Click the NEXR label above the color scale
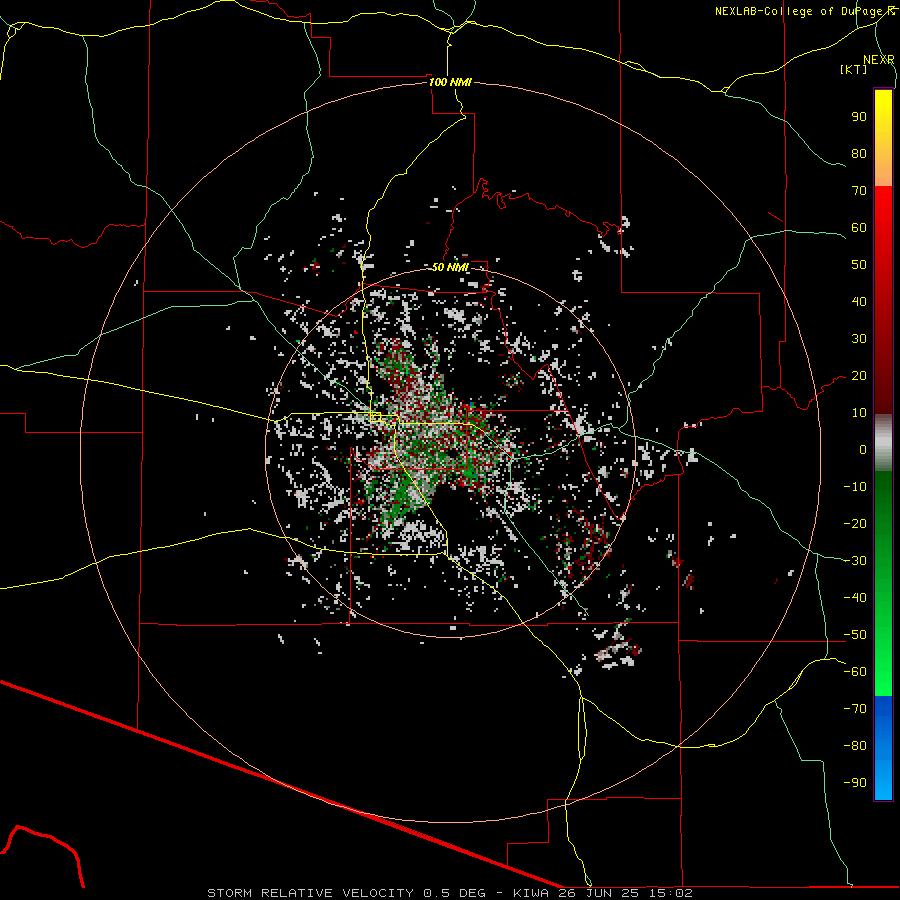Screen dimensions: 900x900 pos(879,59)
